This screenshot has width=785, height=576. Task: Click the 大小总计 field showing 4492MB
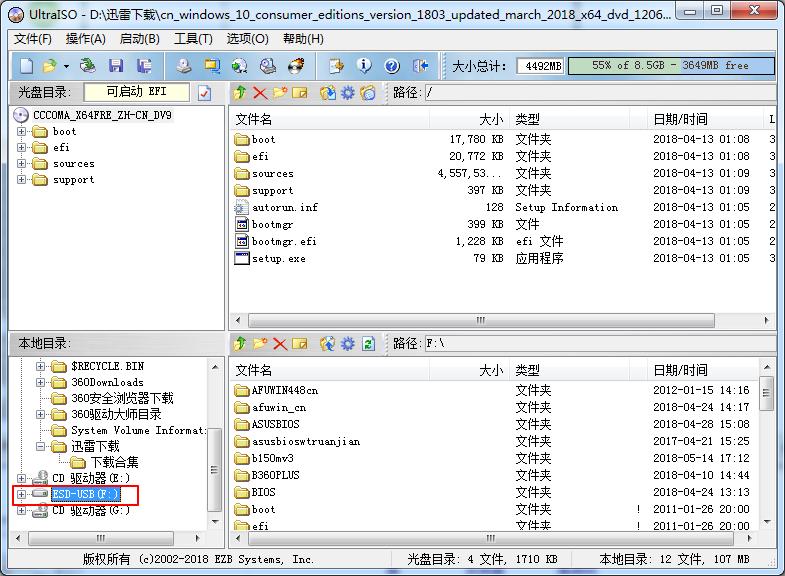pyautogui.click(x=540, y=66)
